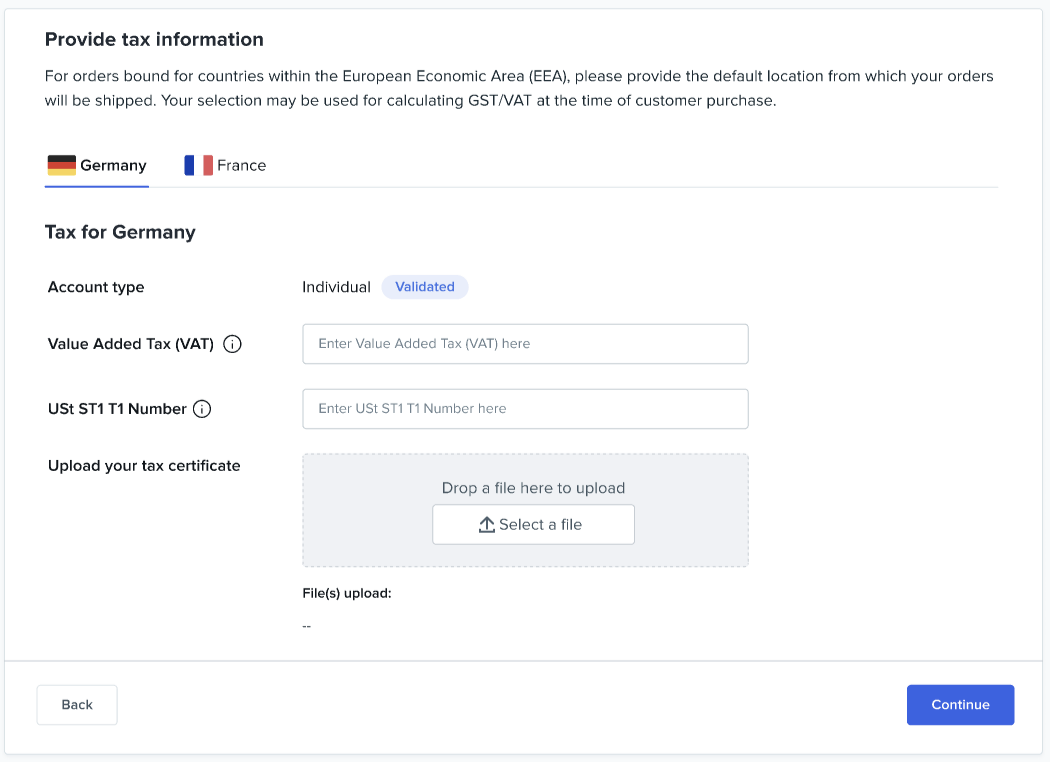1050x762 pixels.
Task: Click the 'Account type' label
Action: pos(96,287)
